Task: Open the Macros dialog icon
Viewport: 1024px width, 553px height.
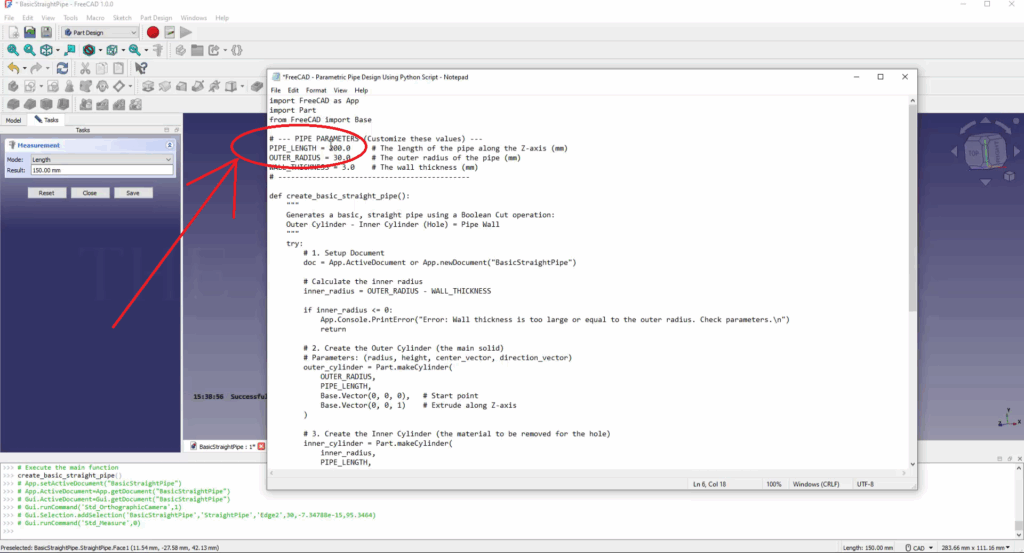Action: [170, 33]
